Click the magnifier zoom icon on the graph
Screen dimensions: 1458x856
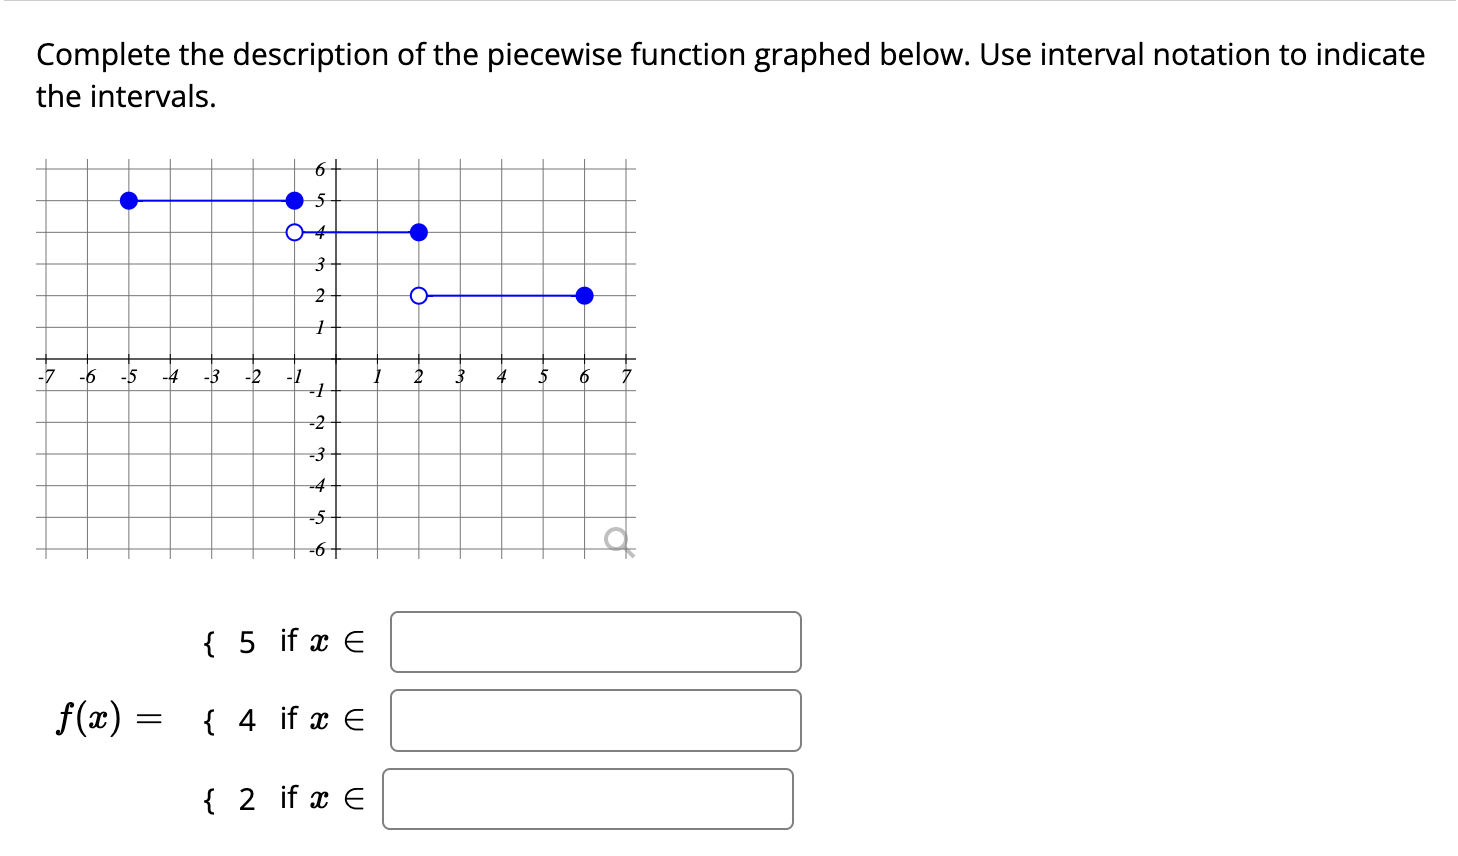[617, 540]
